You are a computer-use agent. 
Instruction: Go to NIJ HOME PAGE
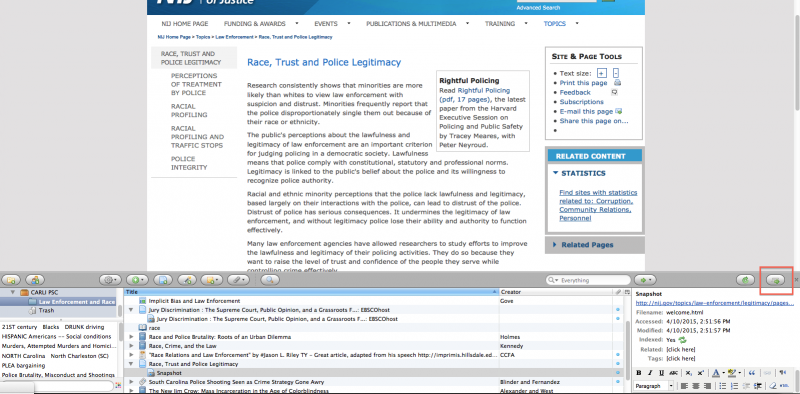185,23
